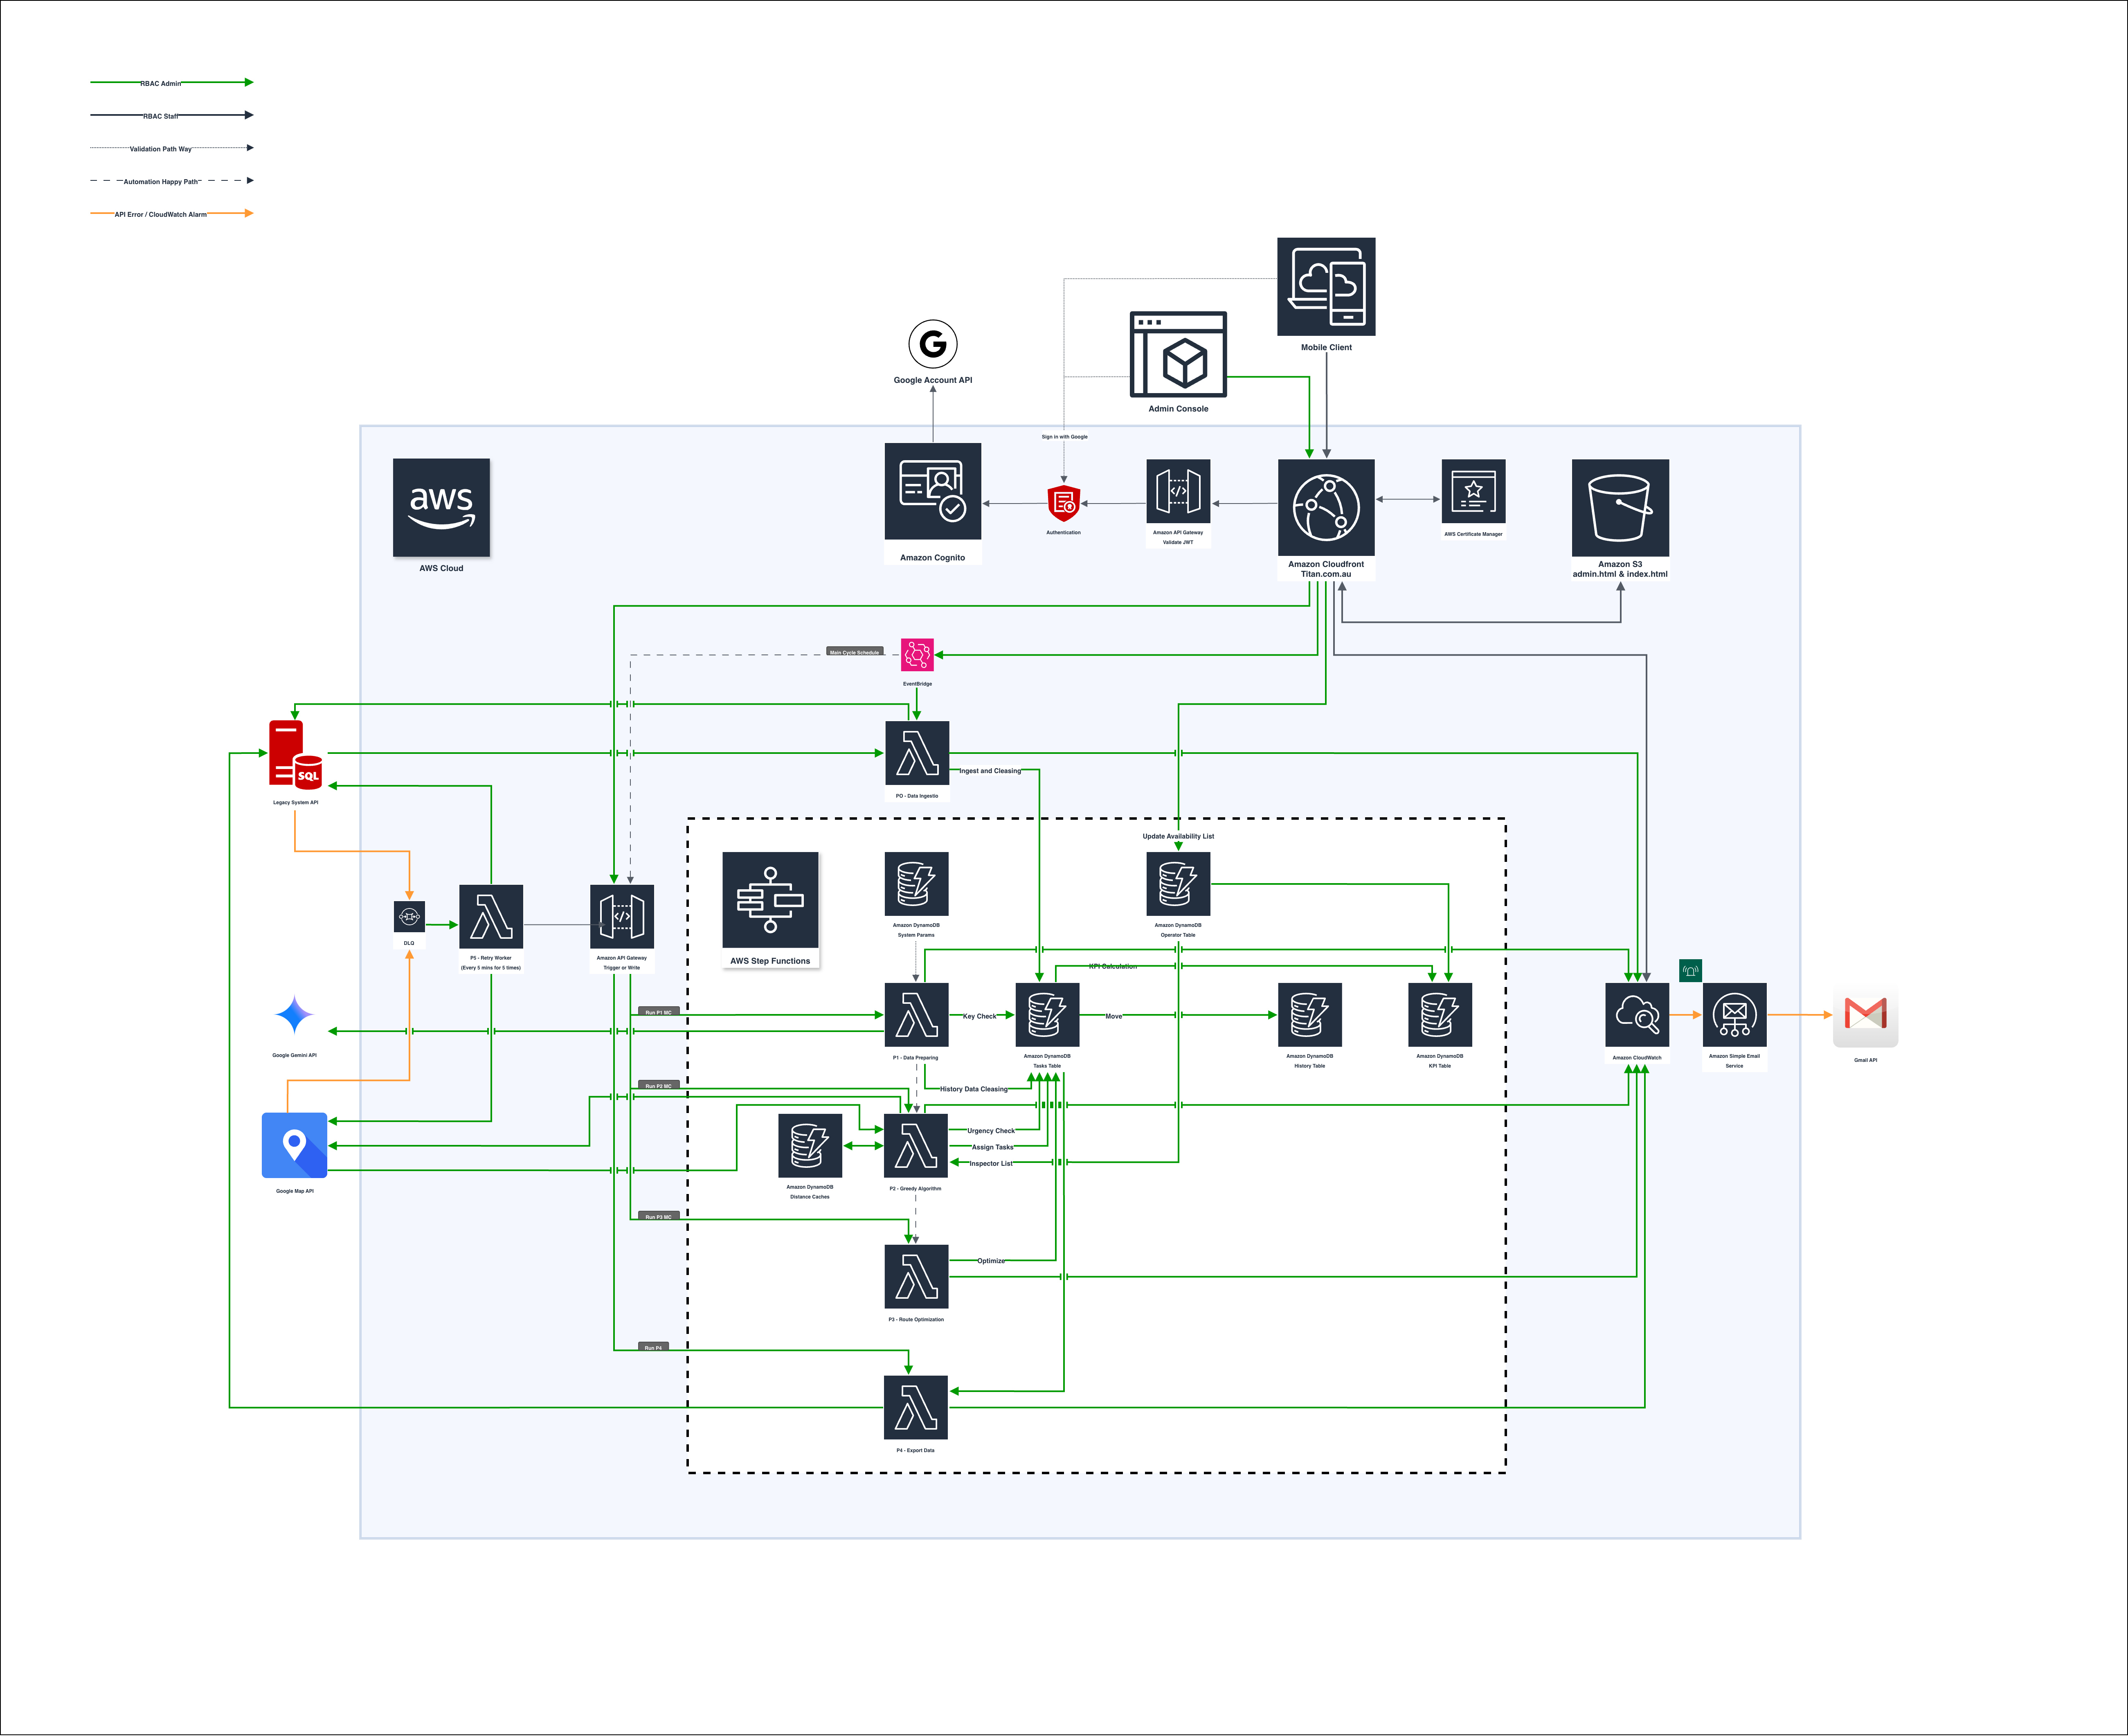
Task: Select the DynamoDB Operator Table icon
Action: tap(1178, 884)
